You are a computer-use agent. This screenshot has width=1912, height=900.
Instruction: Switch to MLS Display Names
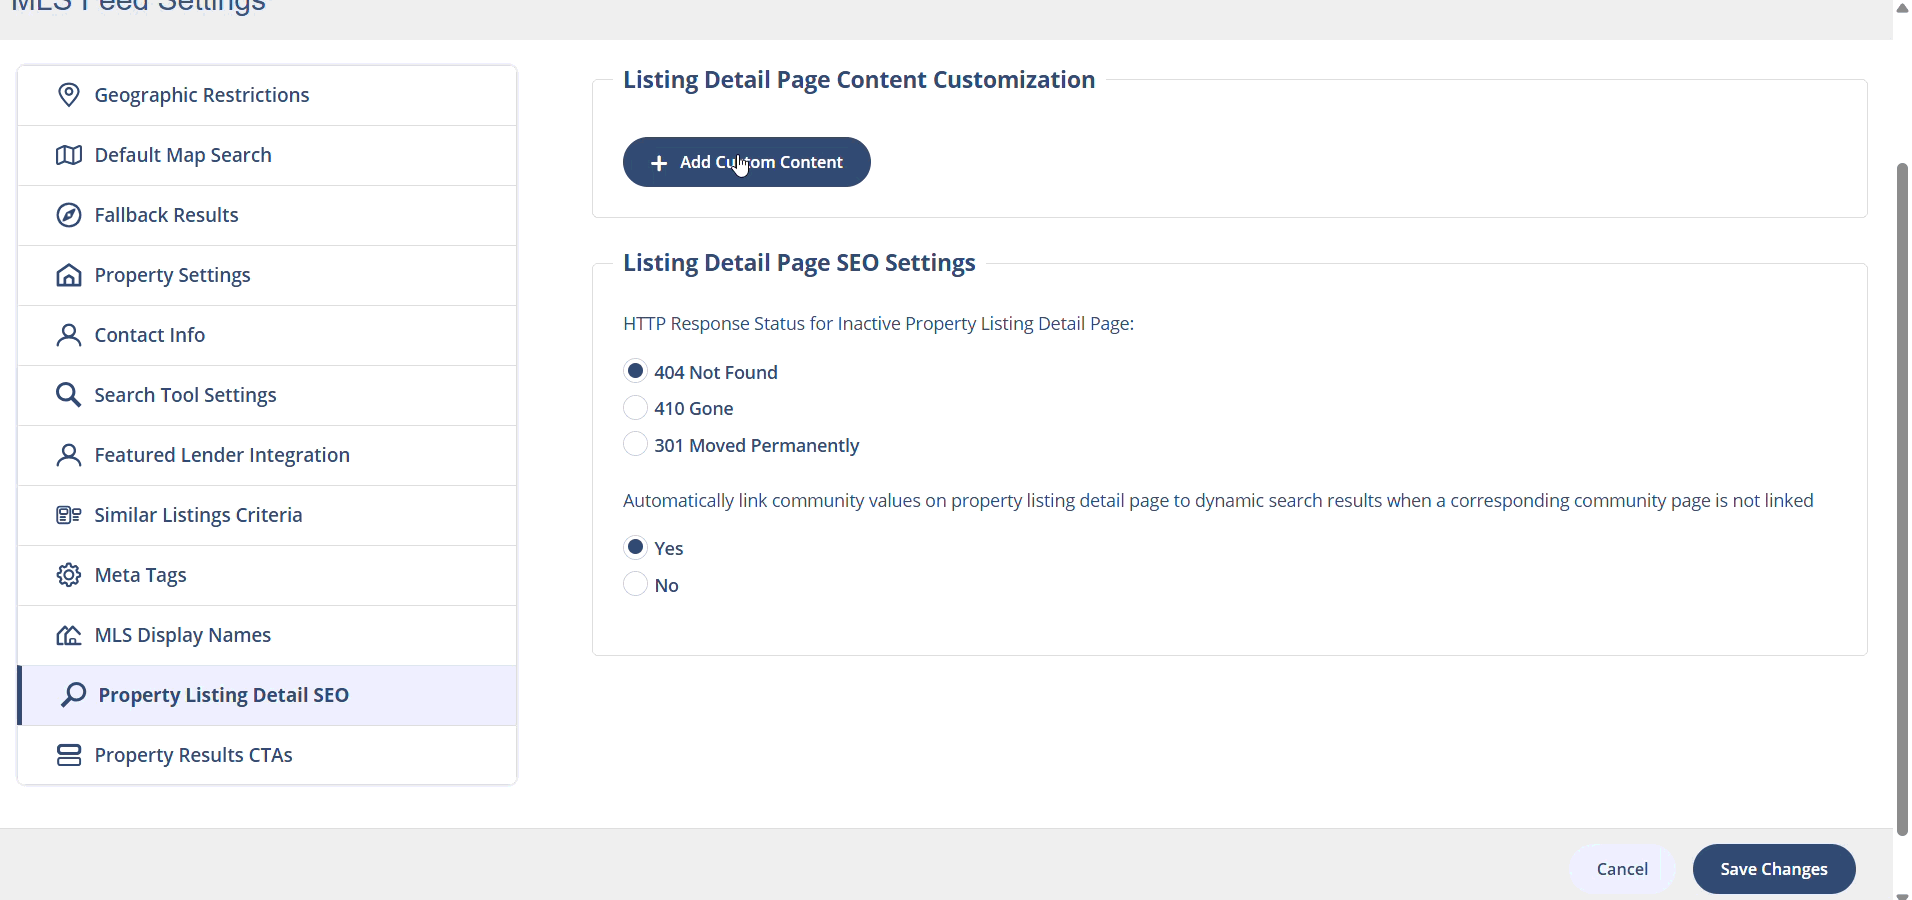pos(267,635)
